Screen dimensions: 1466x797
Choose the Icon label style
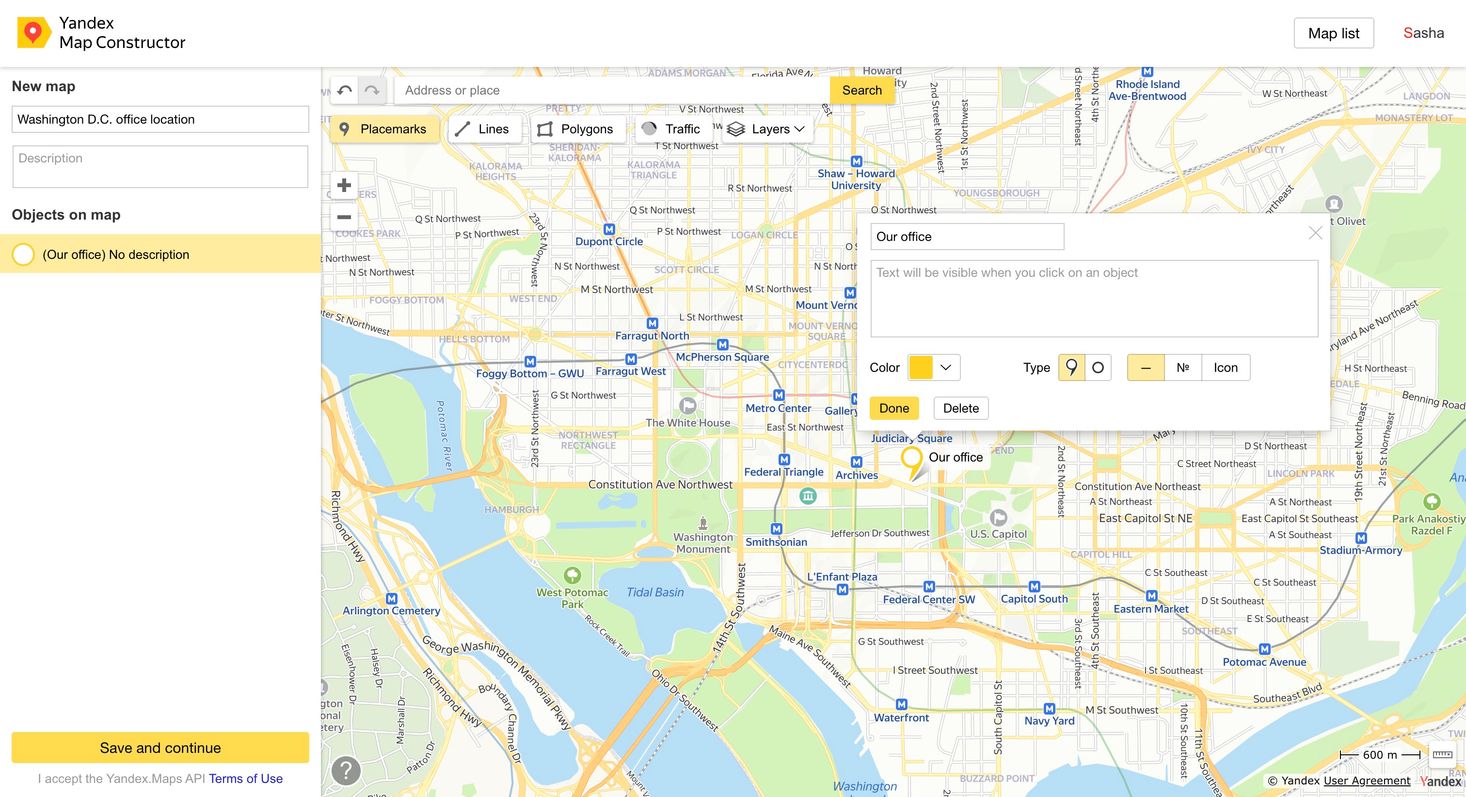(x=1226, y=367)
